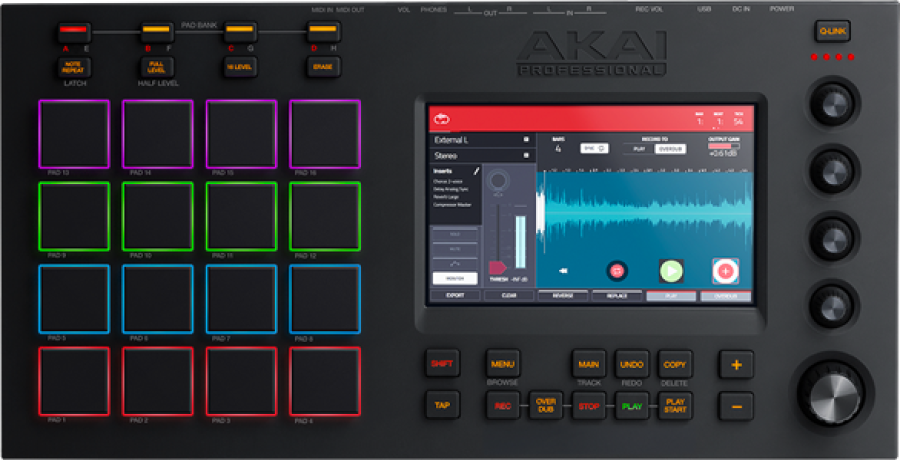Tap the Bars value 4 field

pos(558,149)
